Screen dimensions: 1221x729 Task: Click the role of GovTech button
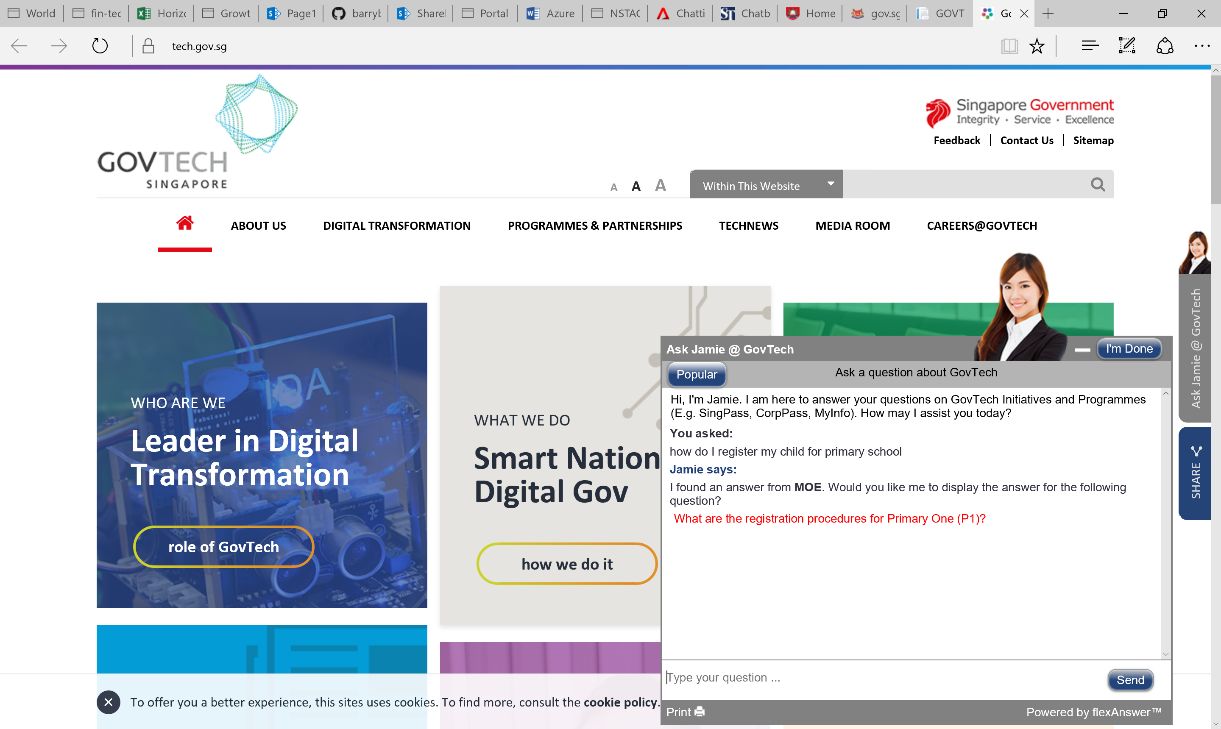click(x=223, y=547)
